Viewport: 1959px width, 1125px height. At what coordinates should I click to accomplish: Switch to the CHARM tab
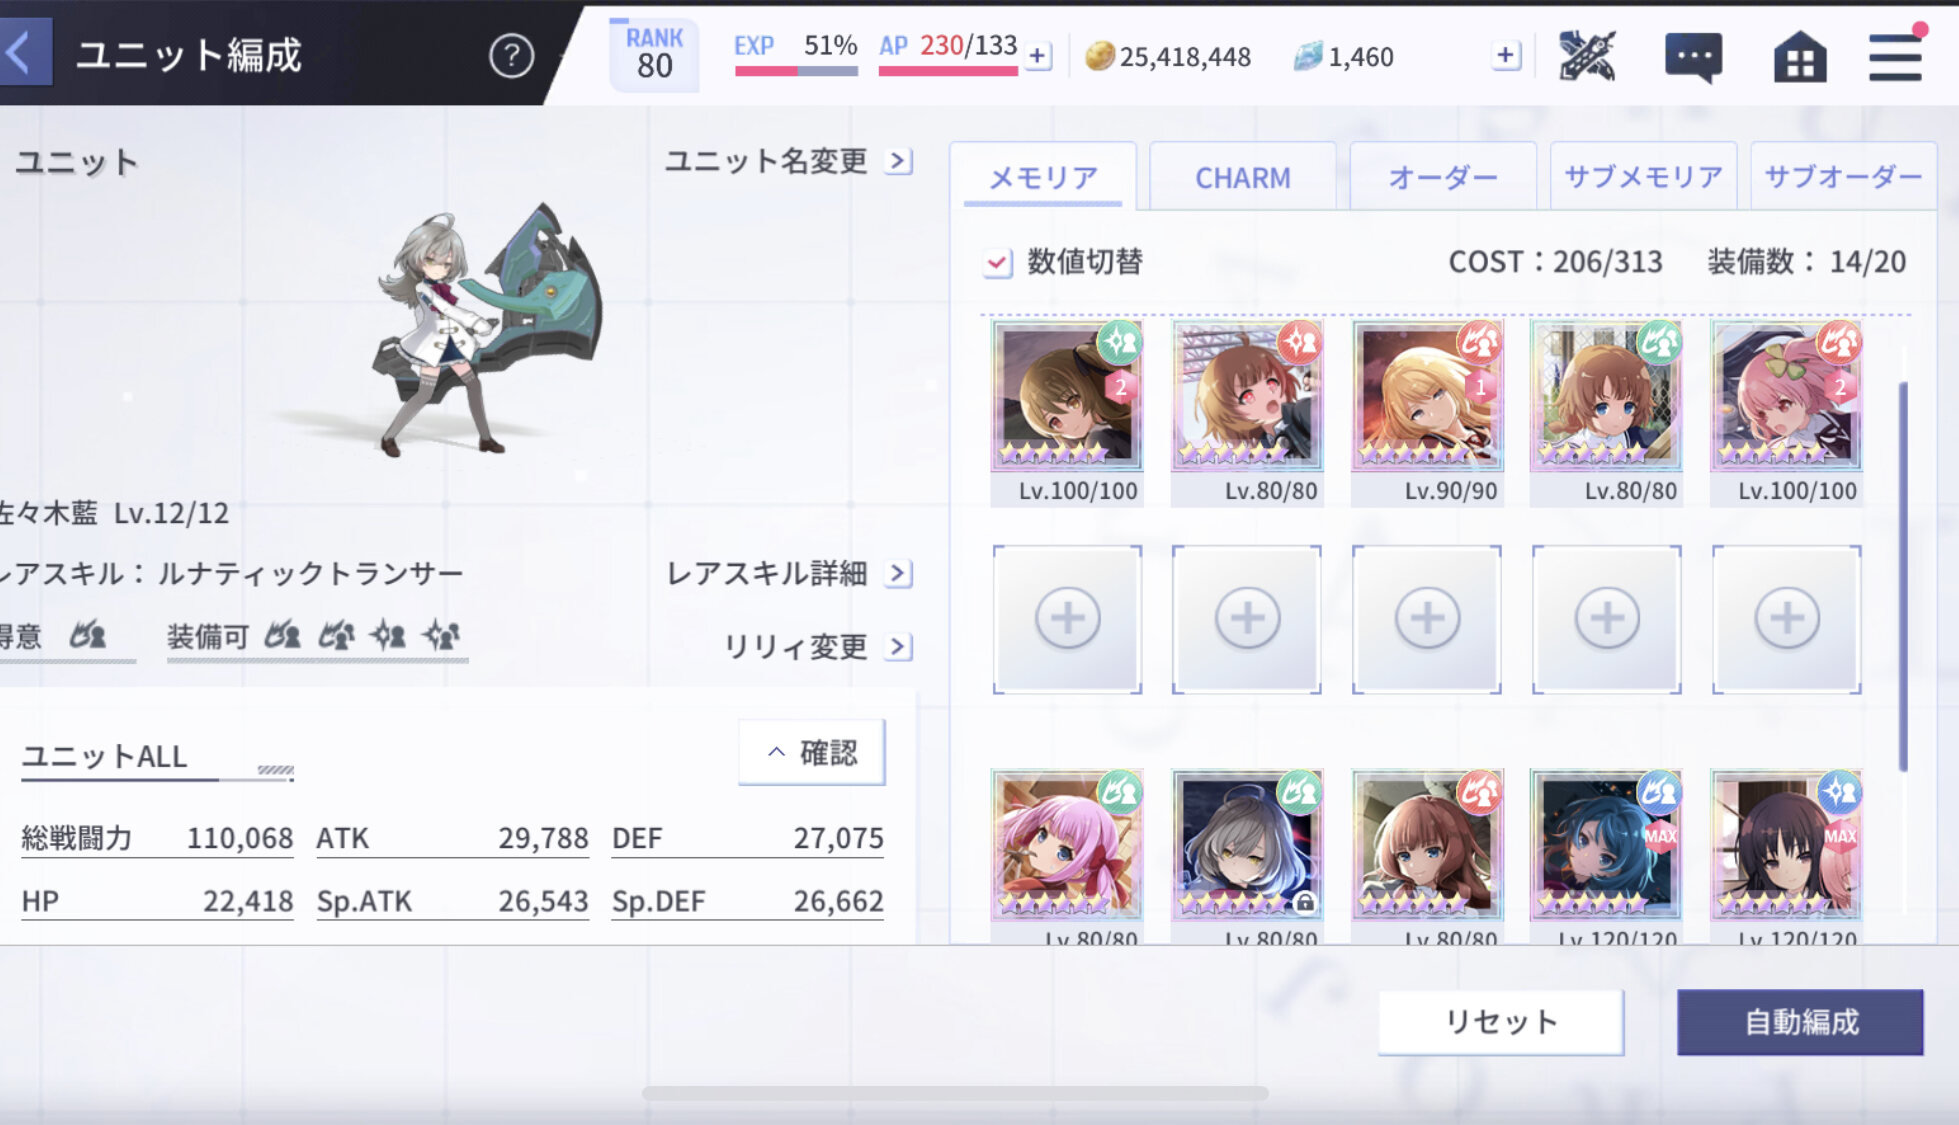[1242, 177]
